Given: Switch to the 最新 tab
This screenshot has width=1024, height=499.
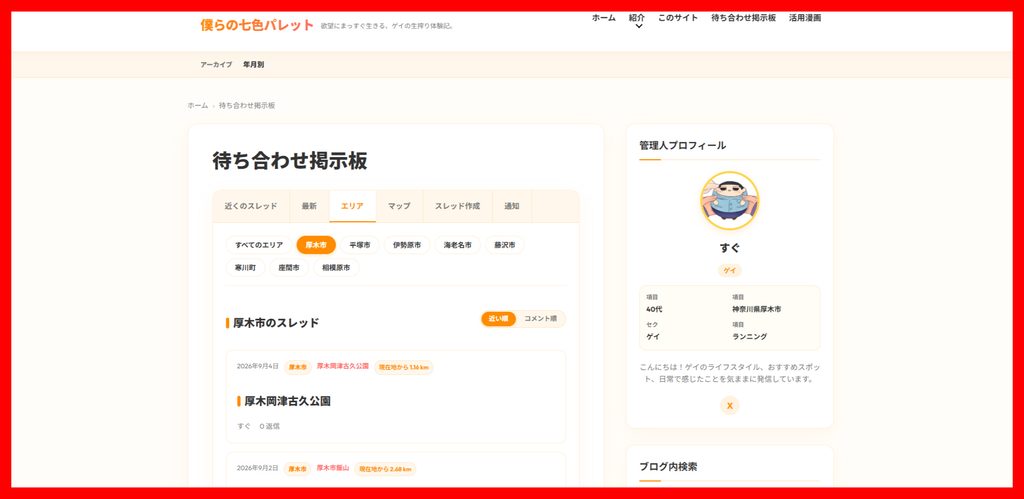Looking at the screenshot, I should (309, 206).
